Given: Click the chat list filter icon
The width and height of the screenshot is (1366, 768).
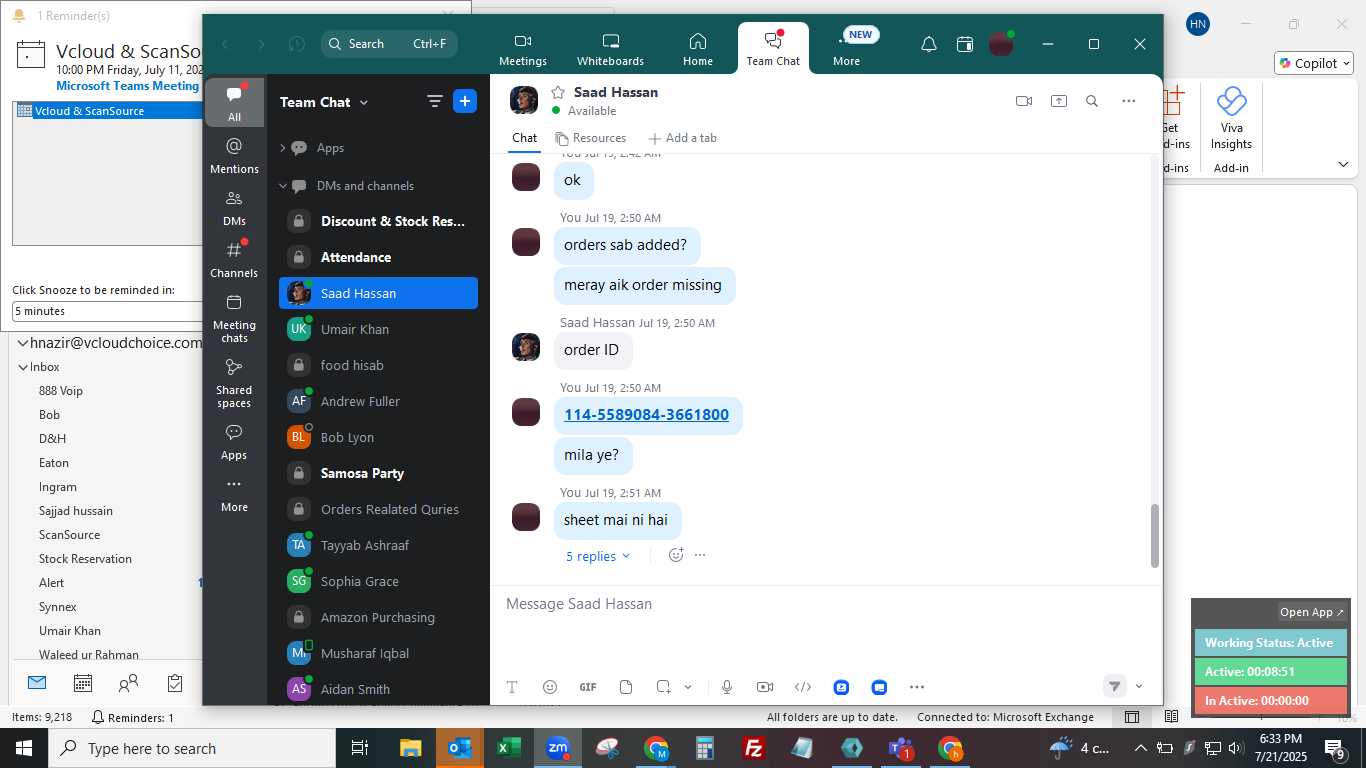Looking at the screenshot, I should click(434, 101).
